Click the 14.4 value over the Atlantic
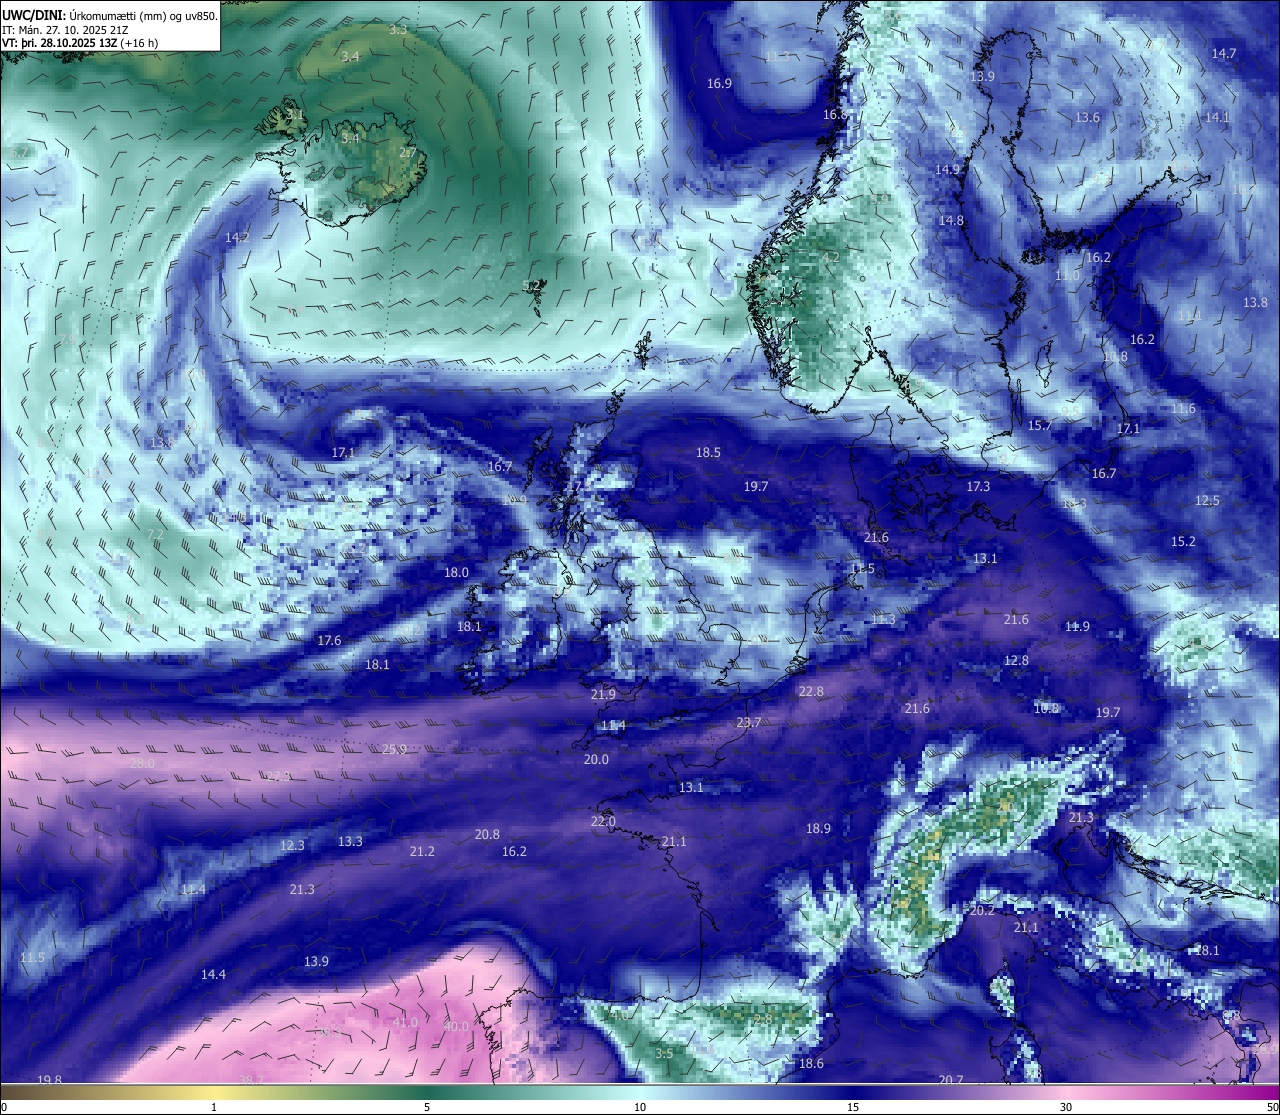This screenshot has height=1115, width=1280. tap(213, 975)
